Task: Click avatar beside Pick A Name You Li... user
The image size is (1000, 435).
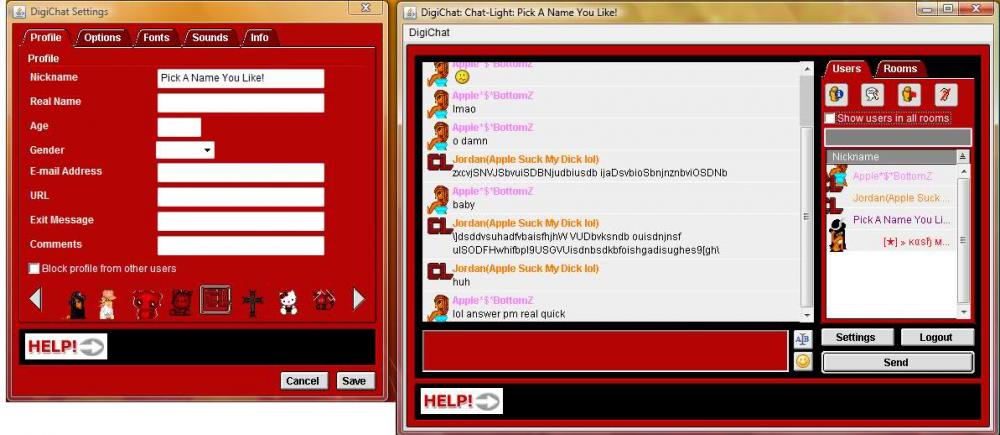Action: 837,233
